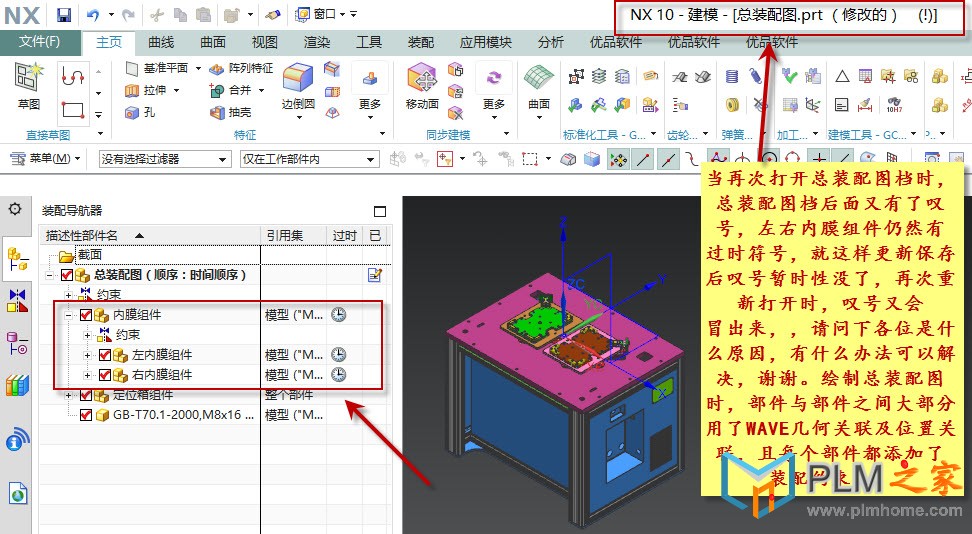
Task: Open the 文件(F) file menu
Action: click(40, 42)
